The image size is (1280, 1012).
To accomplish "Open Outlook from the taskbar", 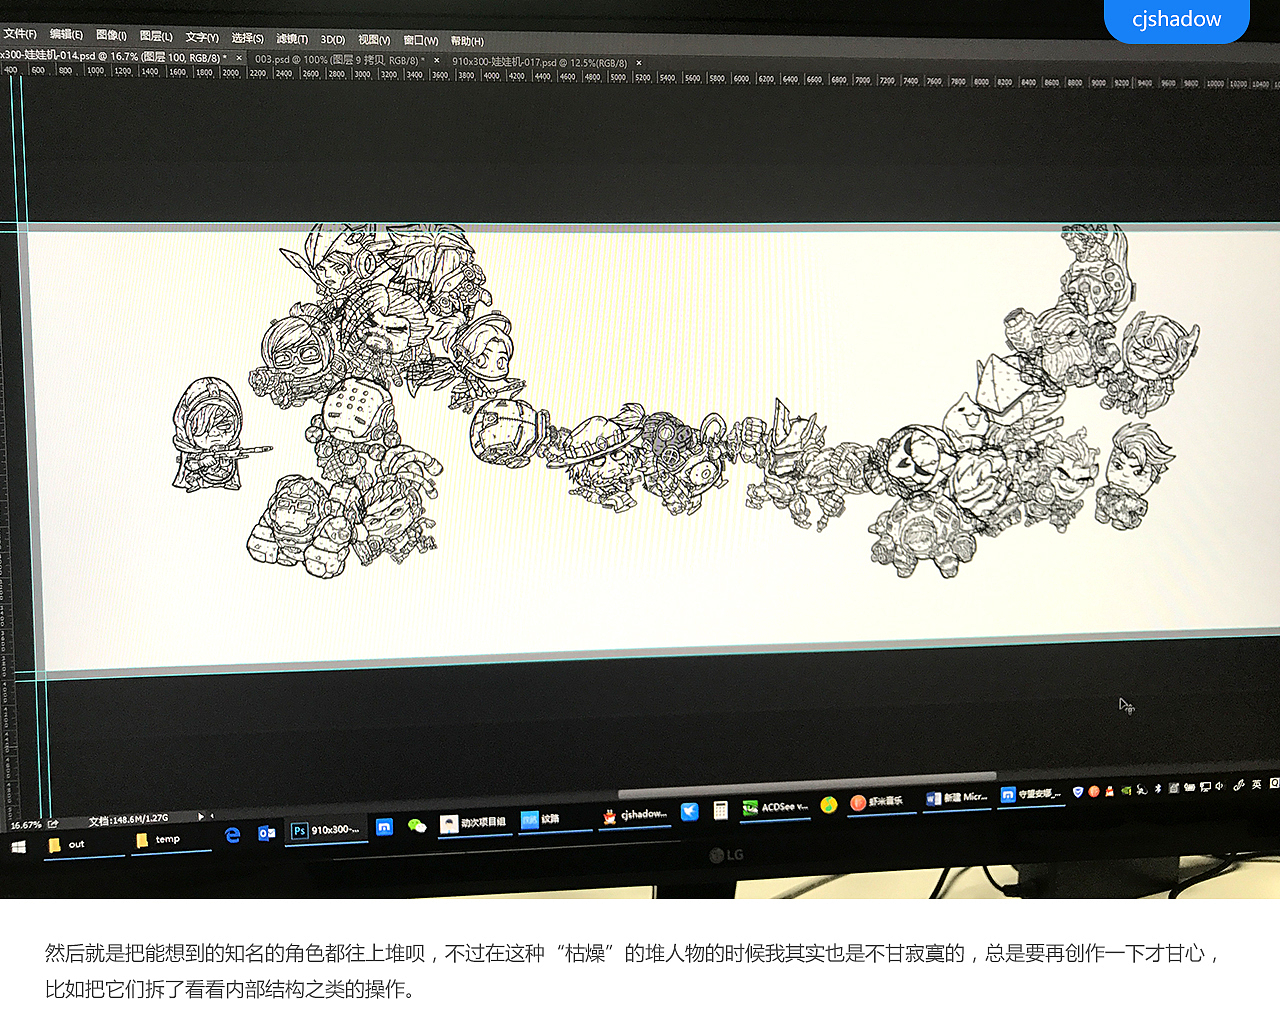I will (x=266, y=833).
